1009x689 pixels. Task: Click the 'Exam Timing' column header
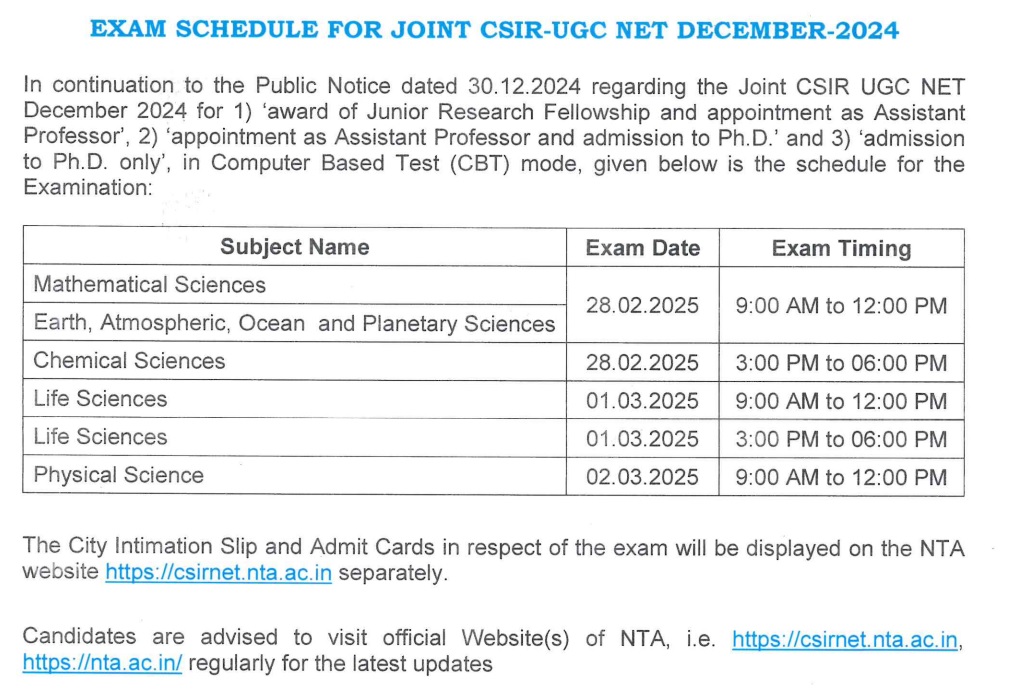840,249
